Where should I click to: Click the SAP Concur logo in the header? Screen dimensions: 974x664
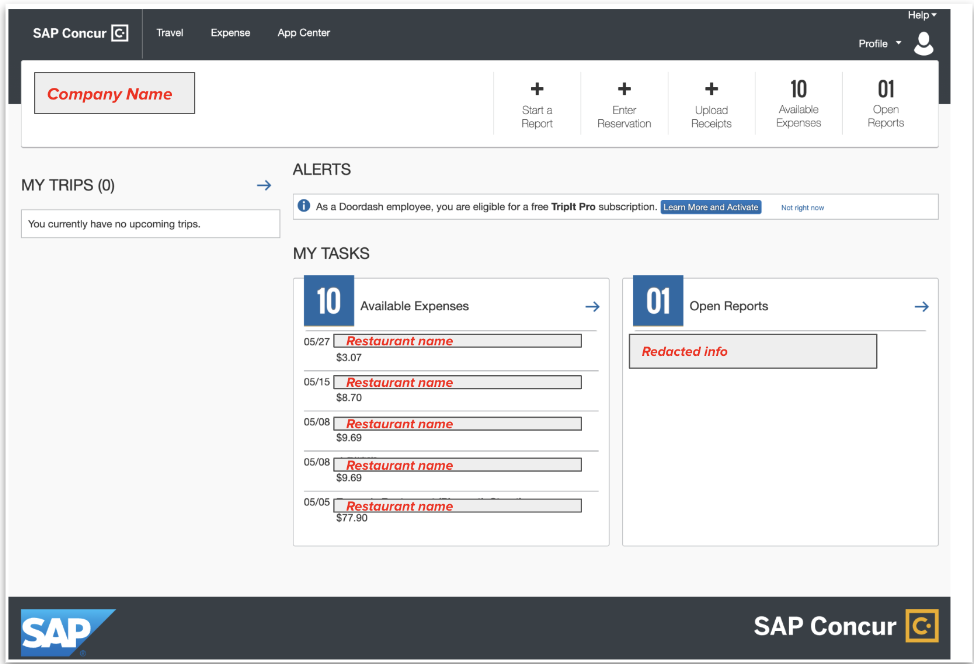pyautogui.click(x=79, y=32)
